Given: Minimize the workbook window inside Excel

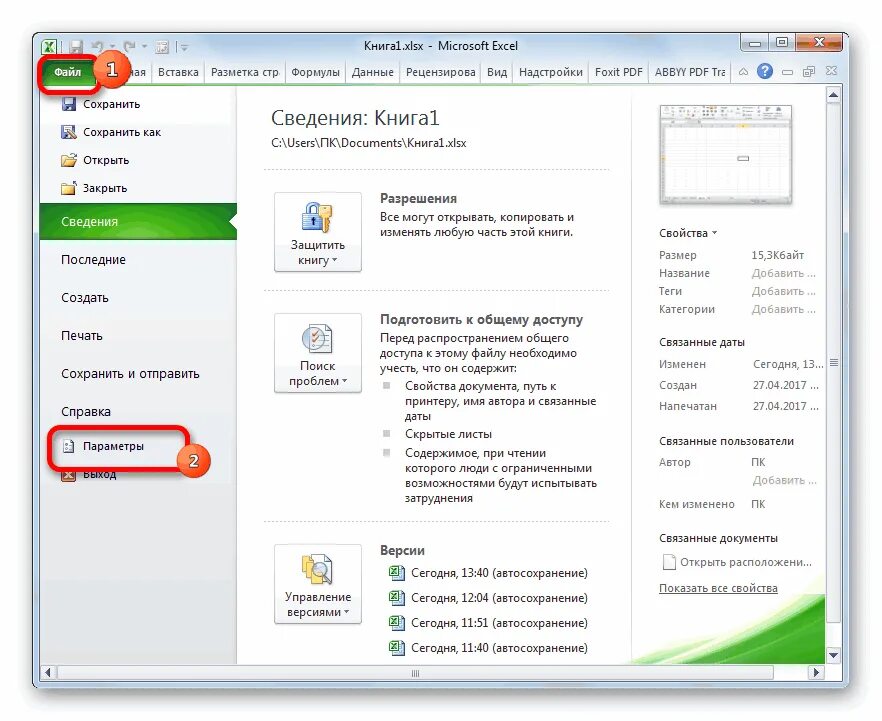Looking at the screenshot, I should (x=788, y=72).
